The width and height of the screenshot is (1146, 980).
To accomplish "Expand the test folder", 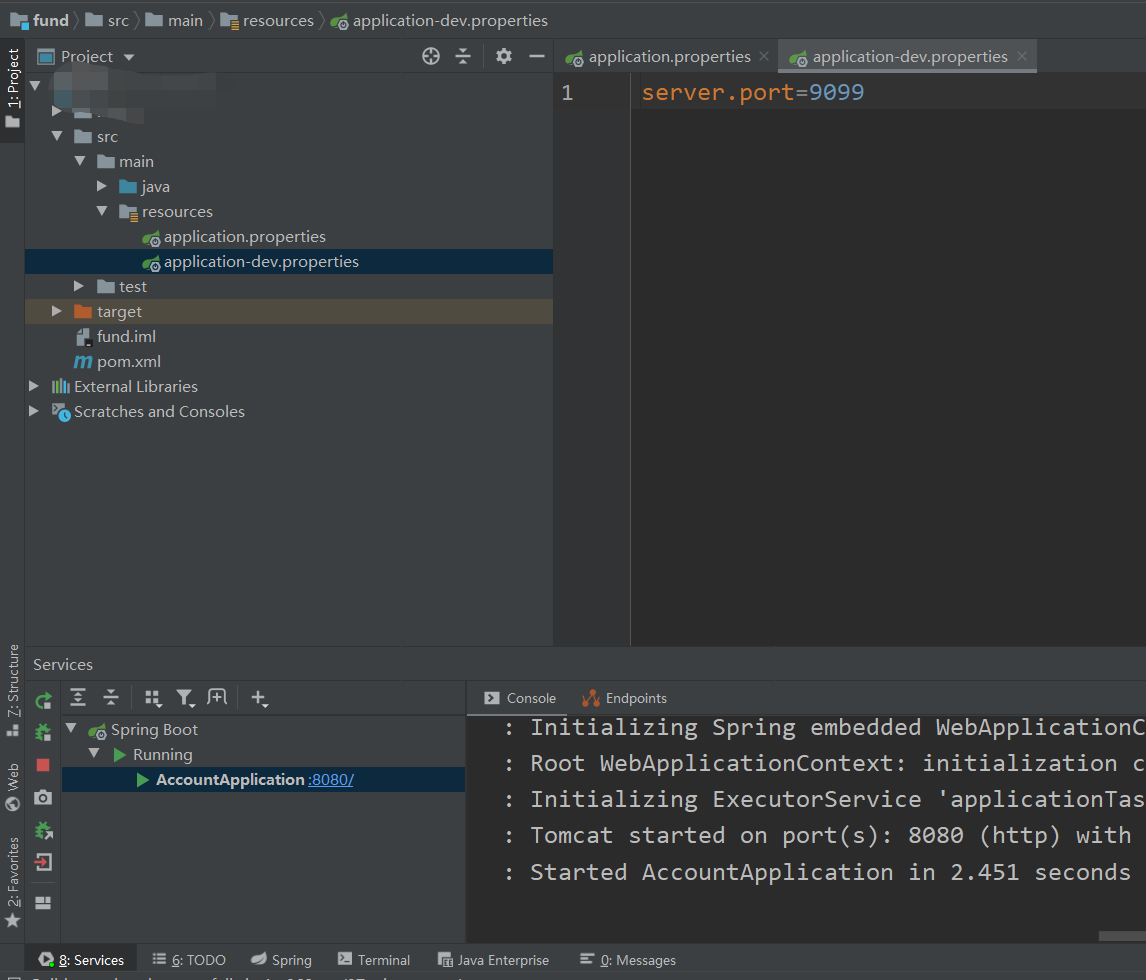I will [79, 286].
